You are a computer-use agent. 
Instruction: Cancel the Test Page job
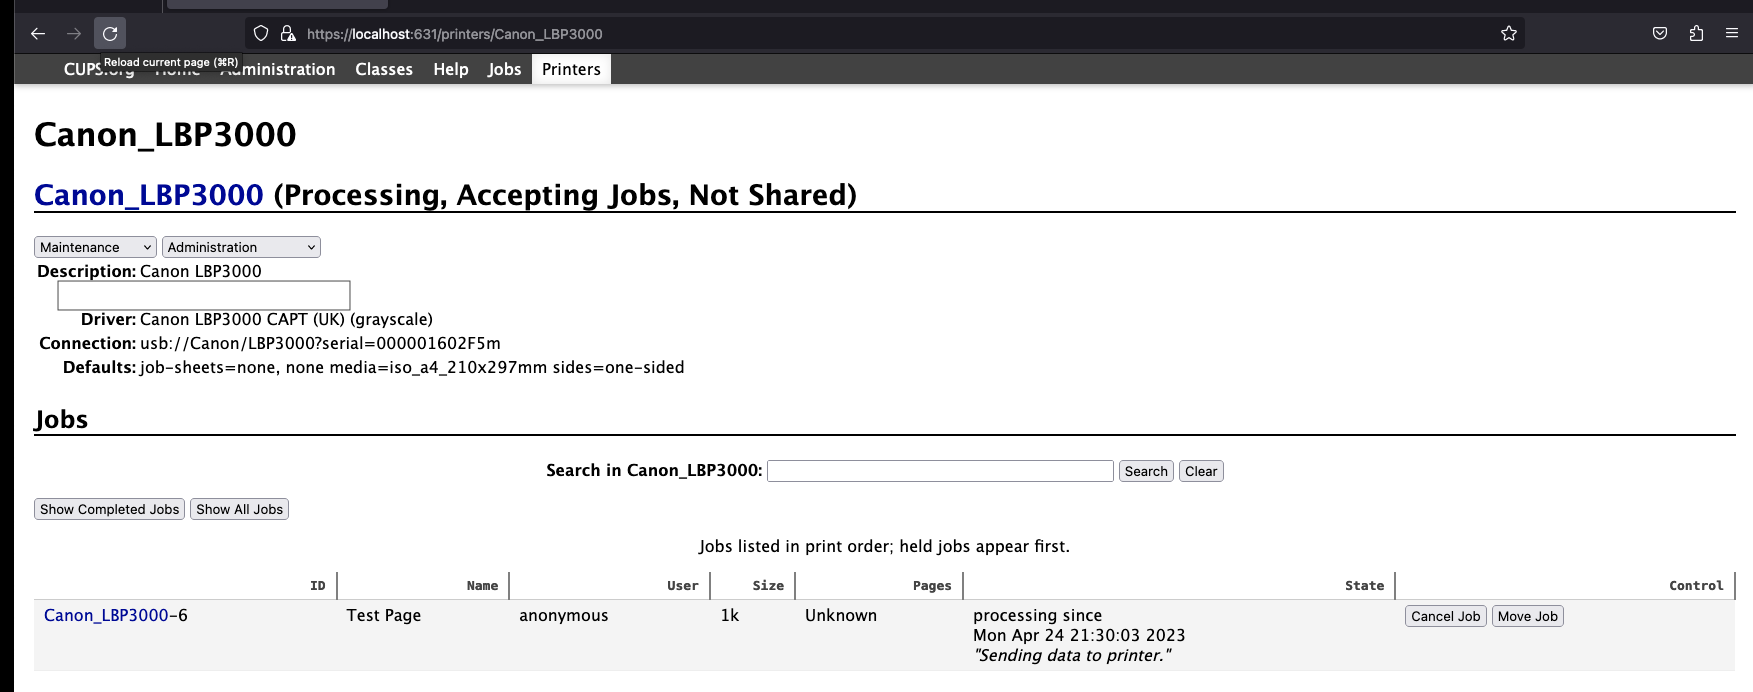pos(1445,616)
